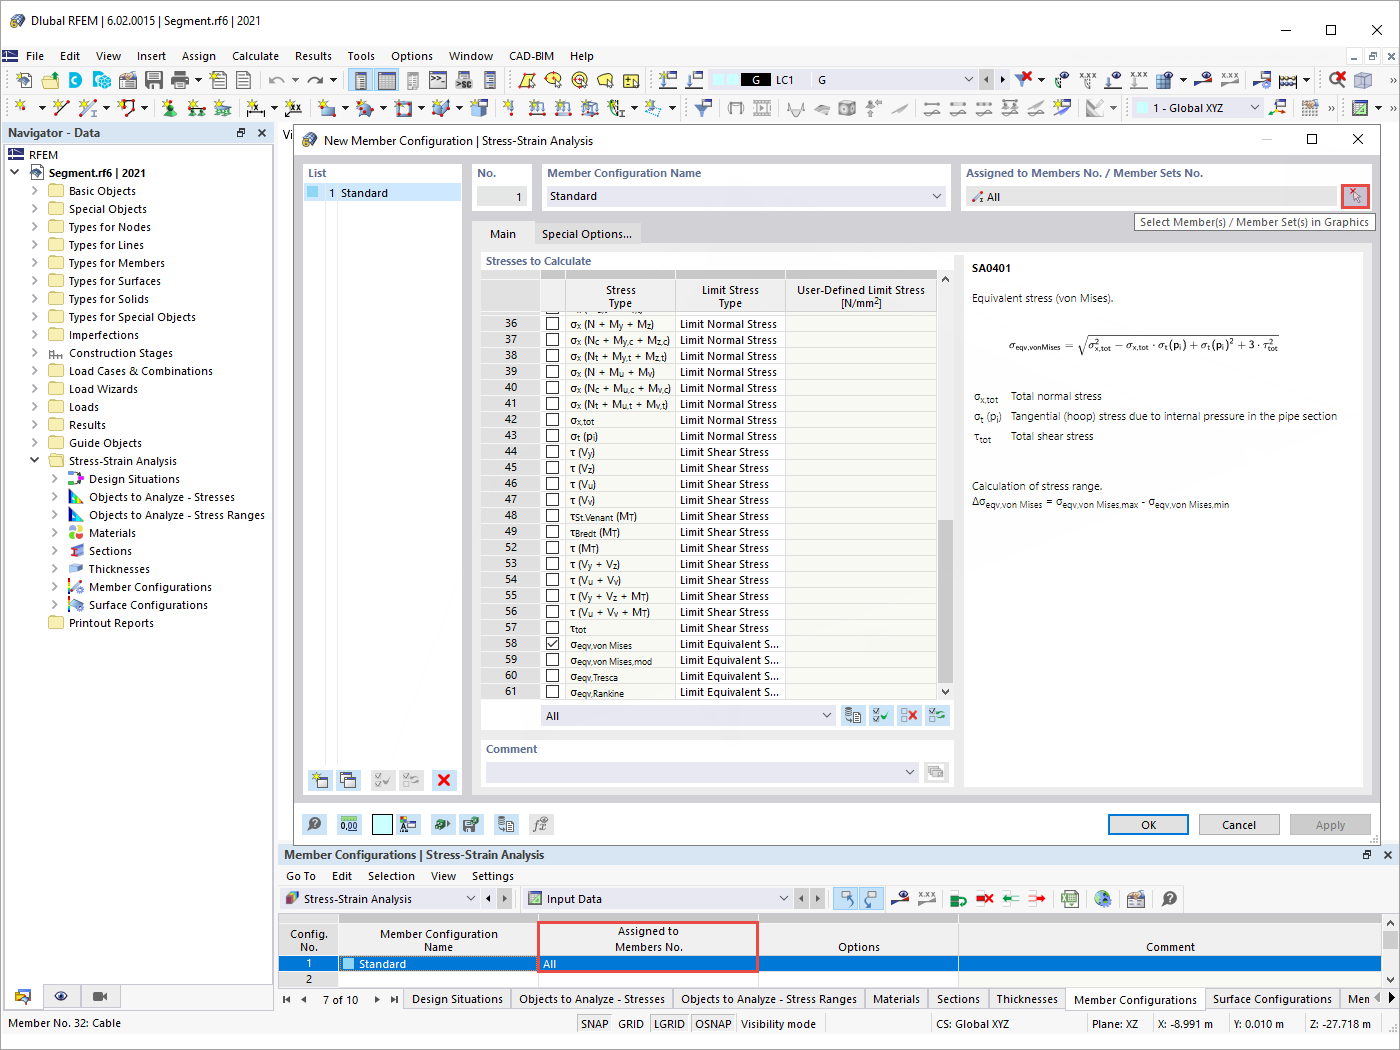Click the open folder icon in main toolbar
This screenshot has height=1050, width=1400.
pos(50,80)
